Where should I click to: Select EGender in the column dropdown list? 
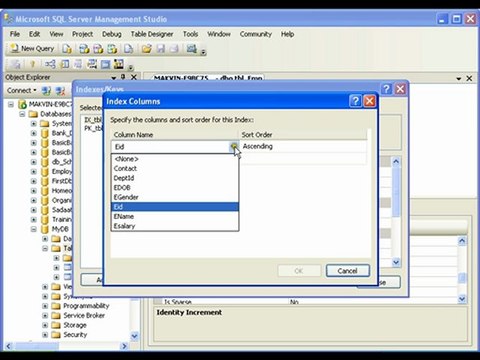click(x=175, y=197)
